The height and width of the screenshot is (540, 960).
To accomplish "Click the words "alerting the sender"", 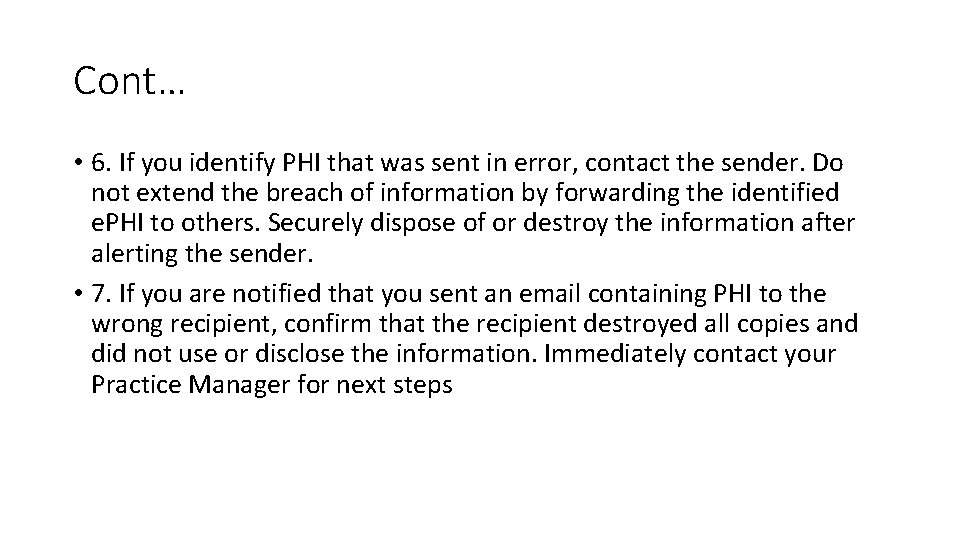I will (202, 253).
